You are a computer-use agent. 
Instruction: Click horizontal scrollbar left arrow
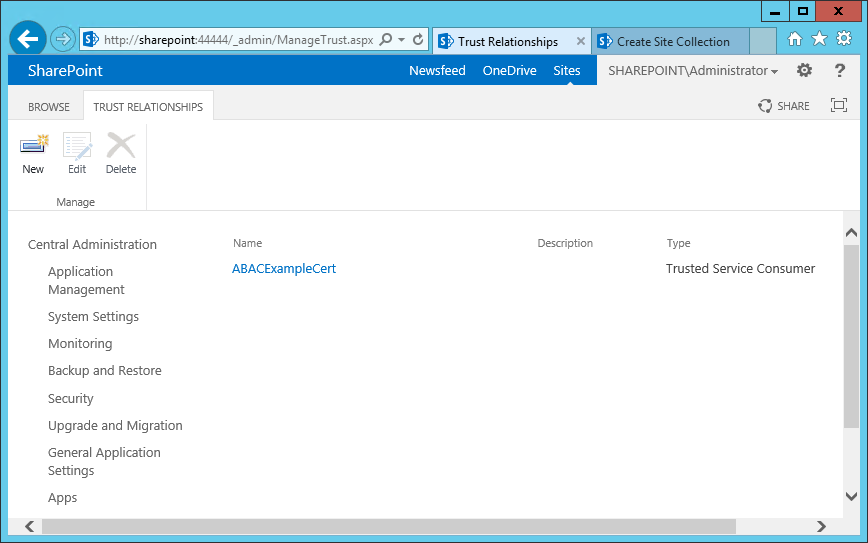click(x=30, y=526)
